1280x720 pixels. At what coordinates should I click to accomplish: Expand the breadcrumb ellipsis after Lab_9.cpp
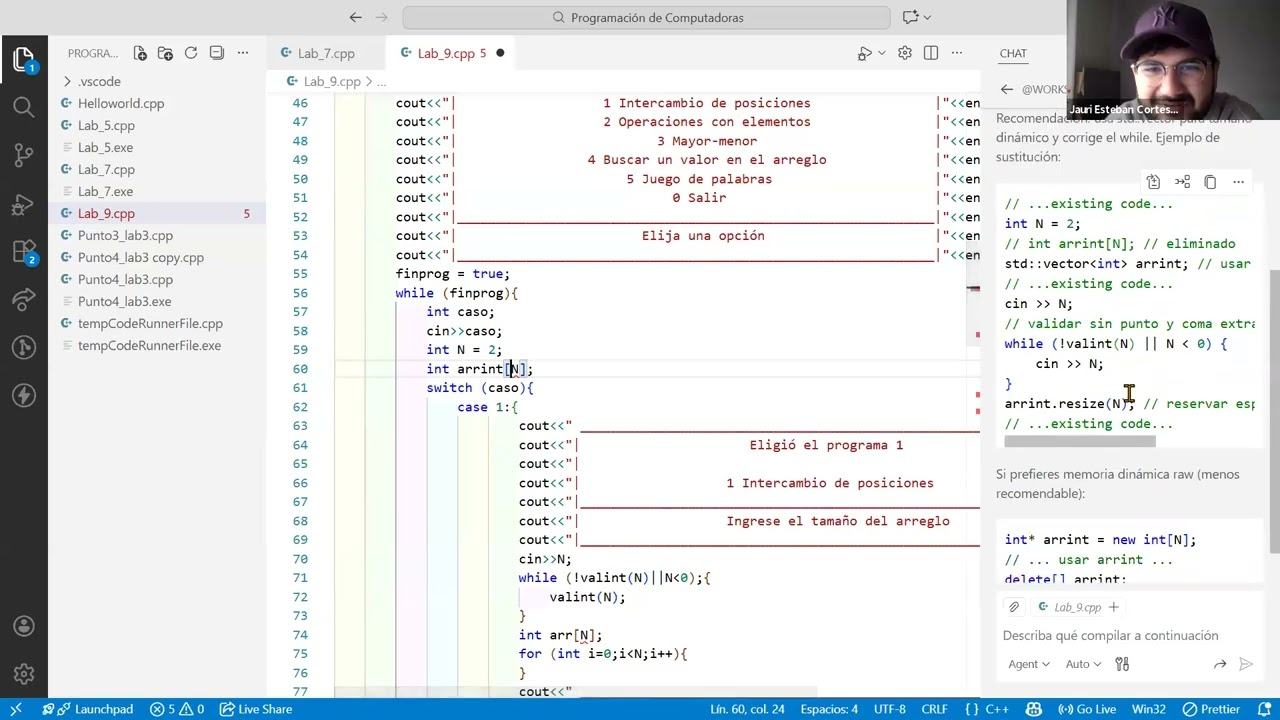click(x=381, y=82)
